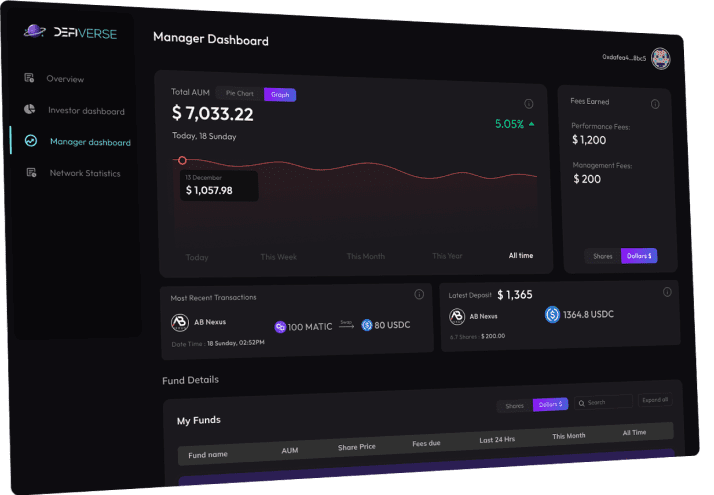Click the Latest Deposit info icon
Image resolution: width=714 pixels, height=495 pixels.
[x=667, y=292]
